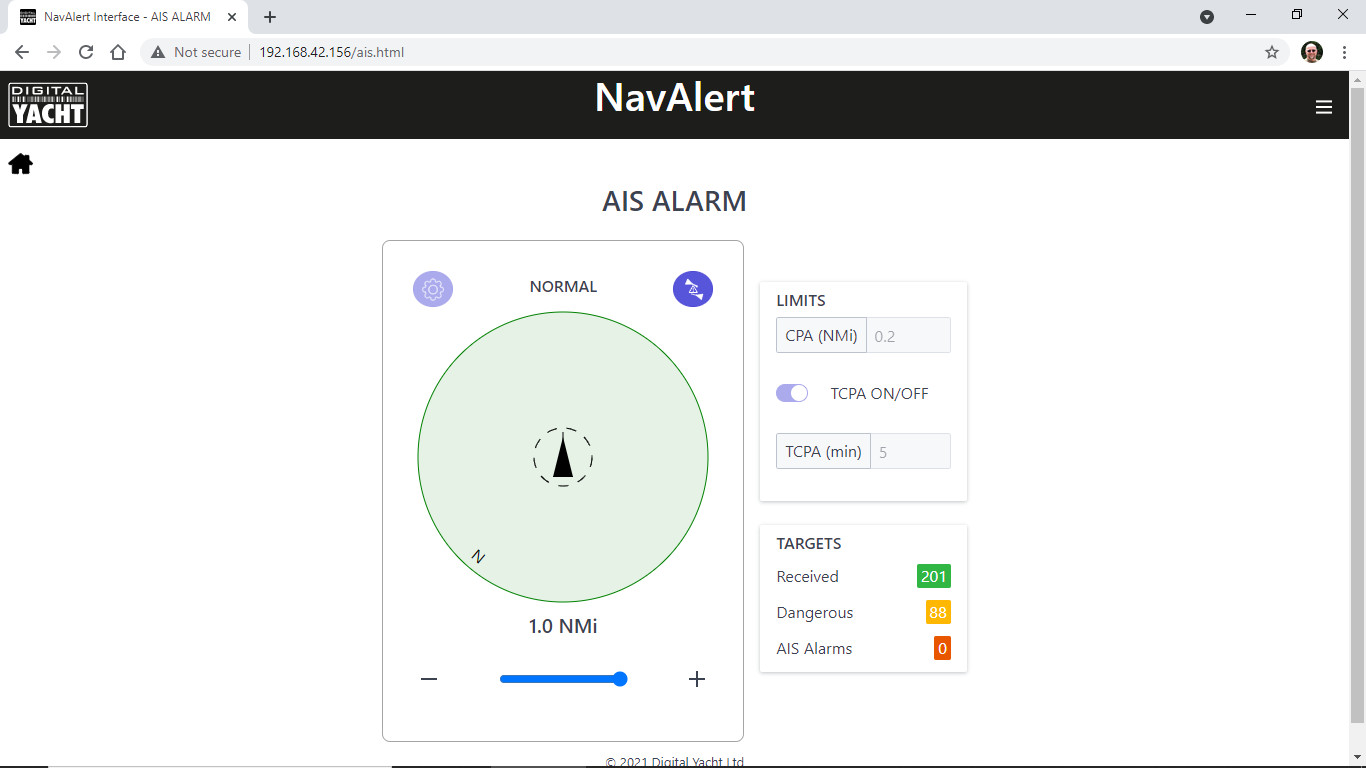
Task: Open the hamburger menu in NavAlert header
Action: coord(1323,107)
